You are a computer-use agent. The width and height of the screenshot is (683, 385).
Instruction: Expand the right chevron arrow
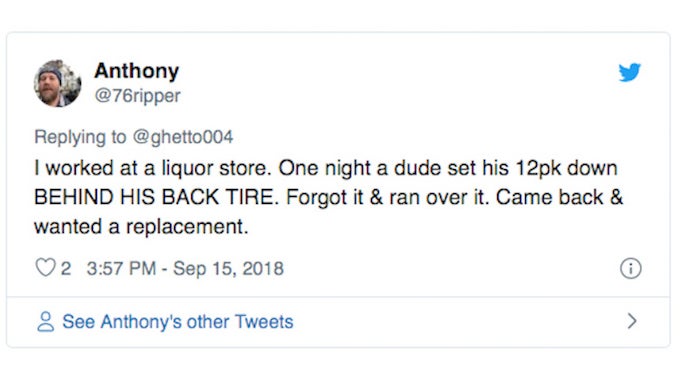[632, 321]
